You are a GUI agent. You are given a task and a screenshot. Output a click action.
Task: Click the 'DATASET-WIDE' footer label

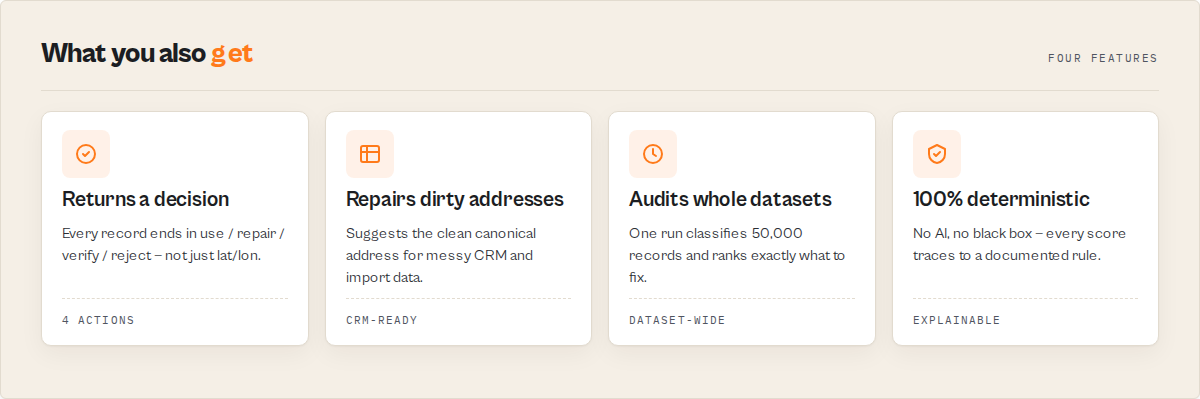pyautogui.click(x=678, y=320)
